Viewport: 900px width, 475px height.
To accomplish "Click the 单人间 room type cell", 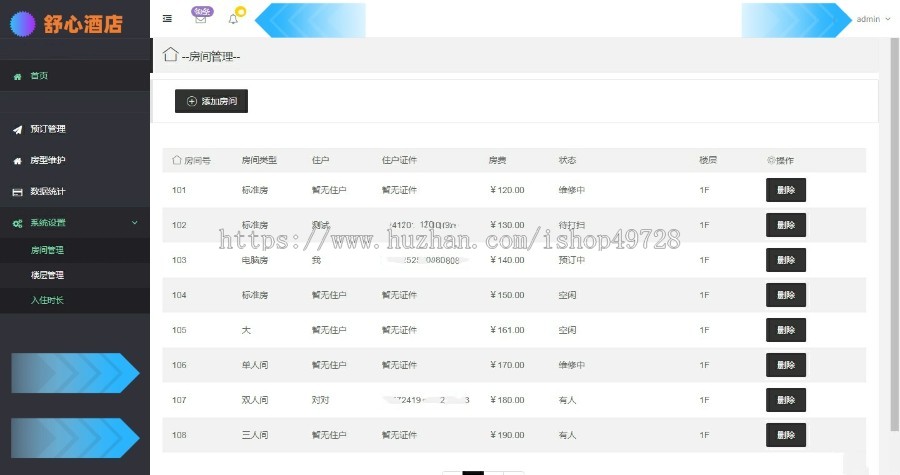I will click(255, 365).
